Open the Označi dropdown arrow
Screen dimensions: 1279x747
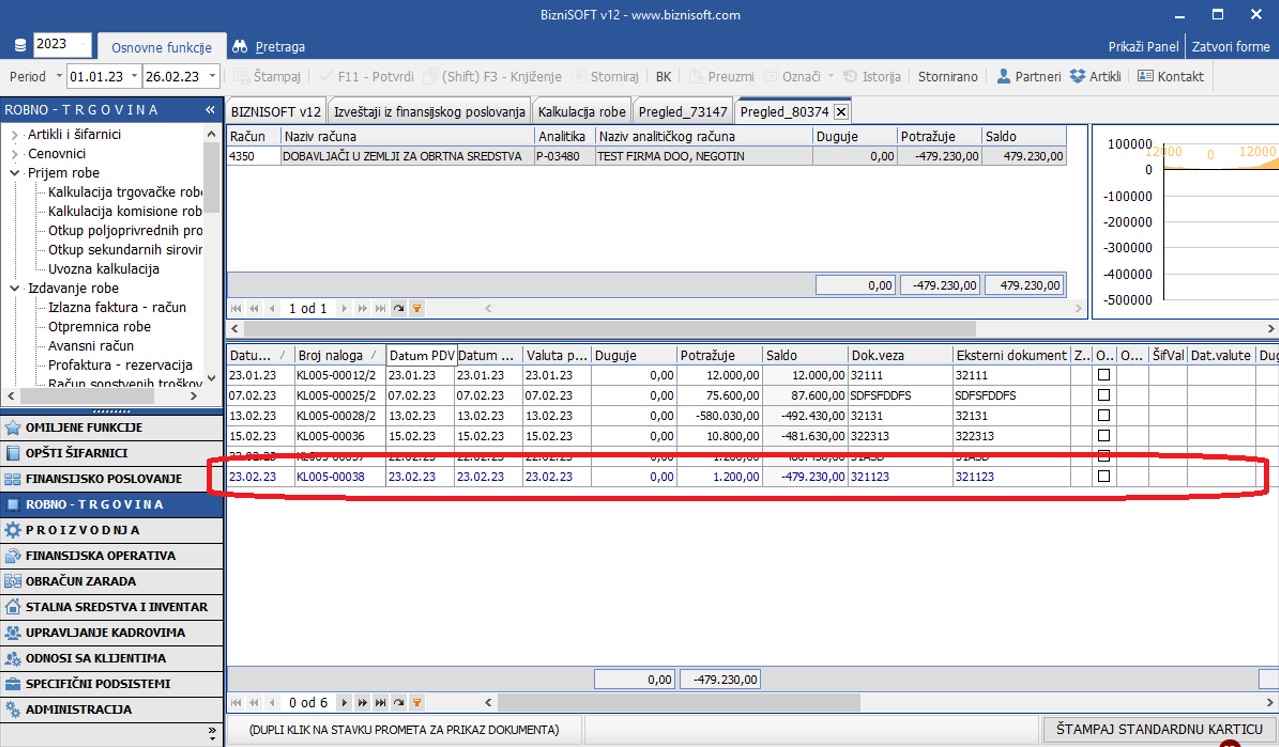point(831,76)
